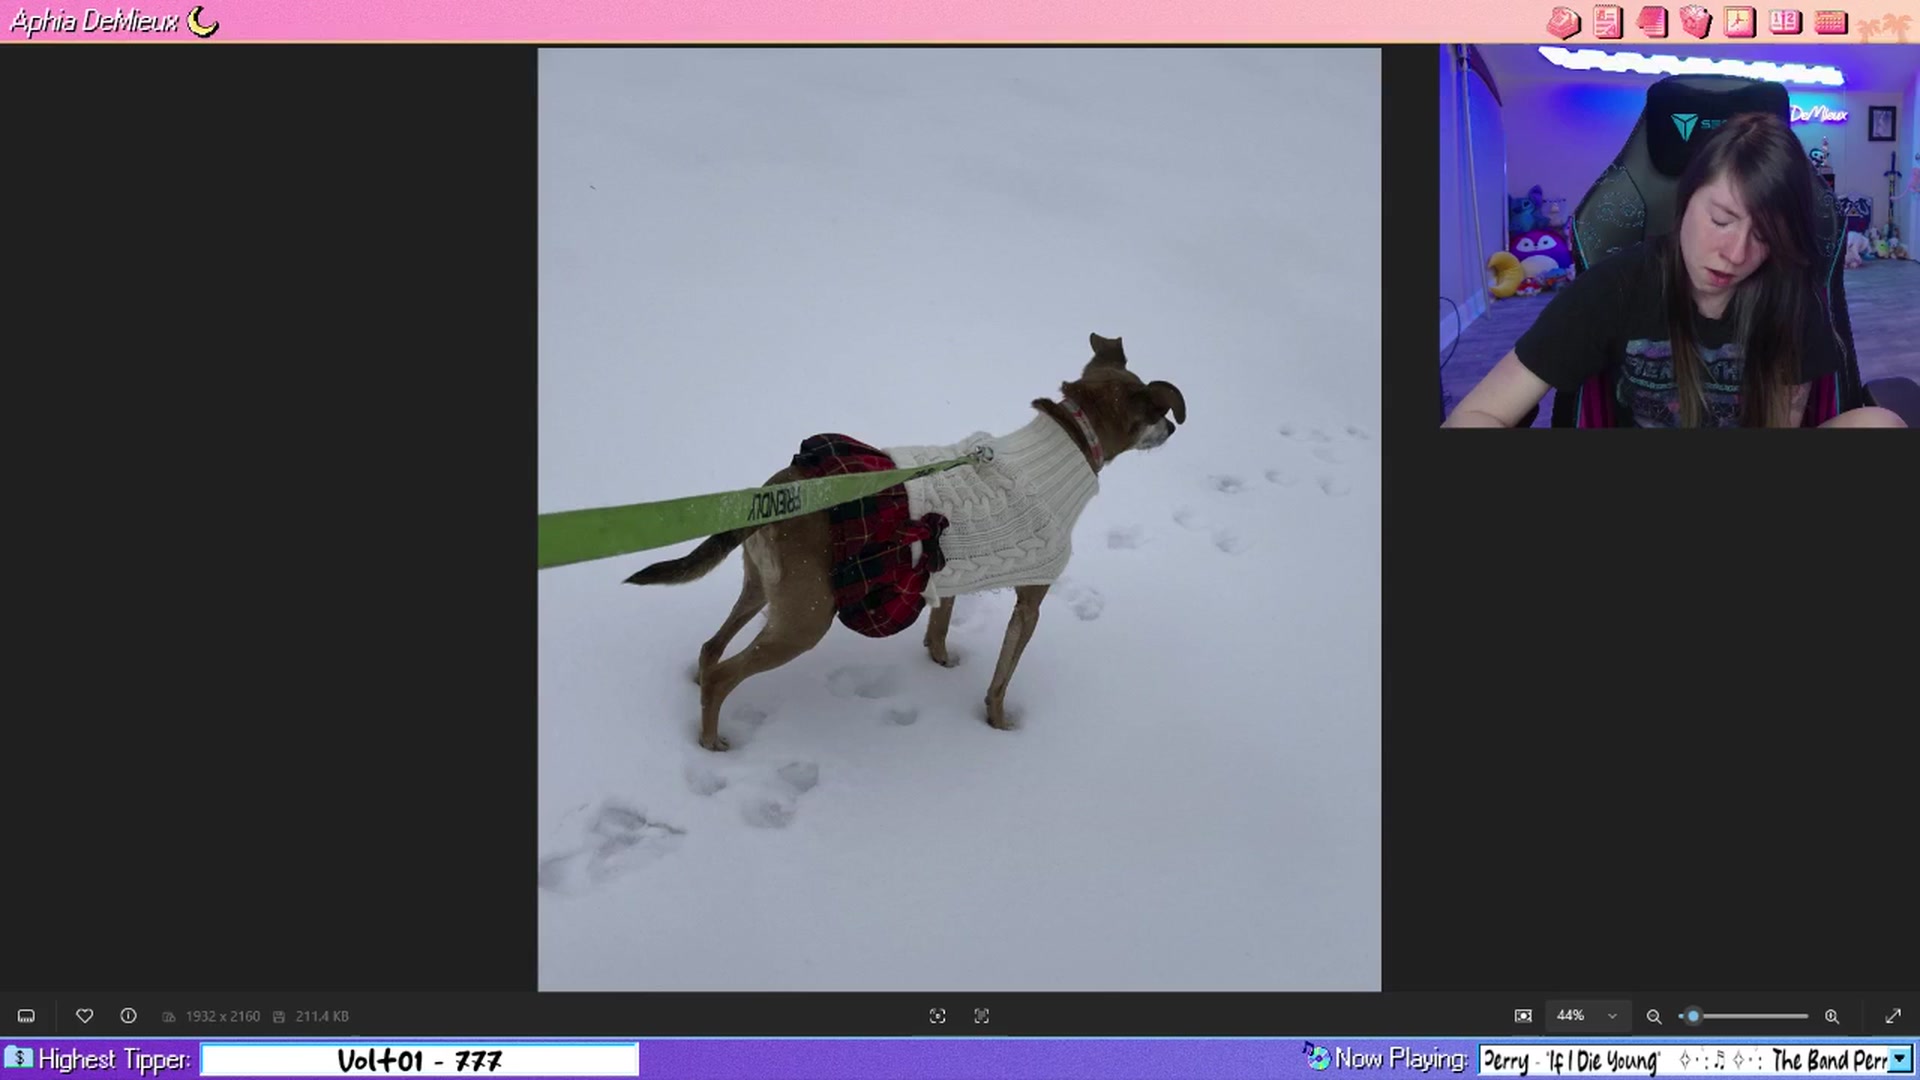Select the scan text frame icon
Viewport: 1920px width, 1080px height.
(x=981, y=1016)
